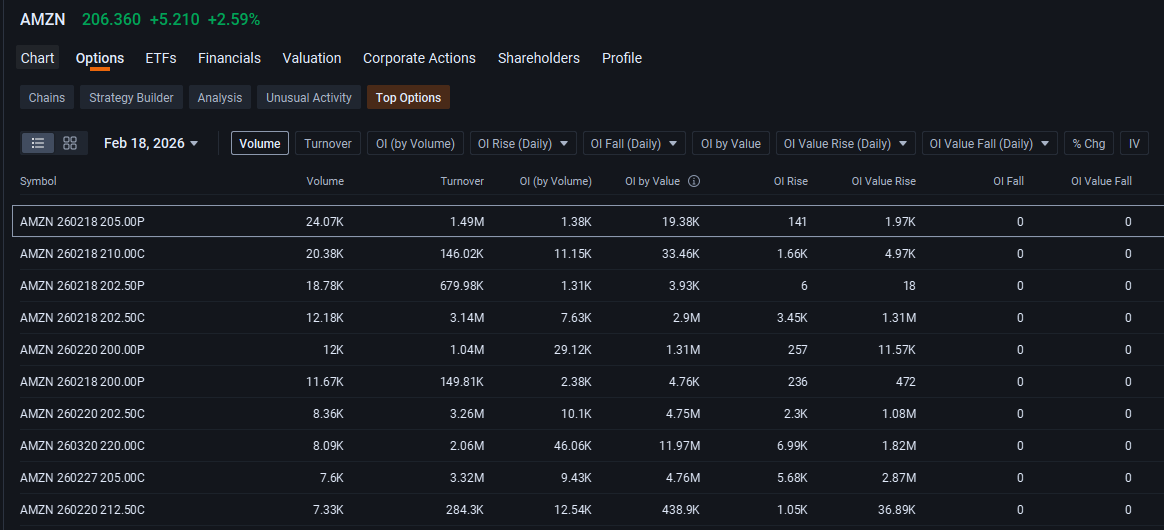Sort by Turnover column header
The width and height of the screenshot is (1164, 530).
[x=462, y=181]
